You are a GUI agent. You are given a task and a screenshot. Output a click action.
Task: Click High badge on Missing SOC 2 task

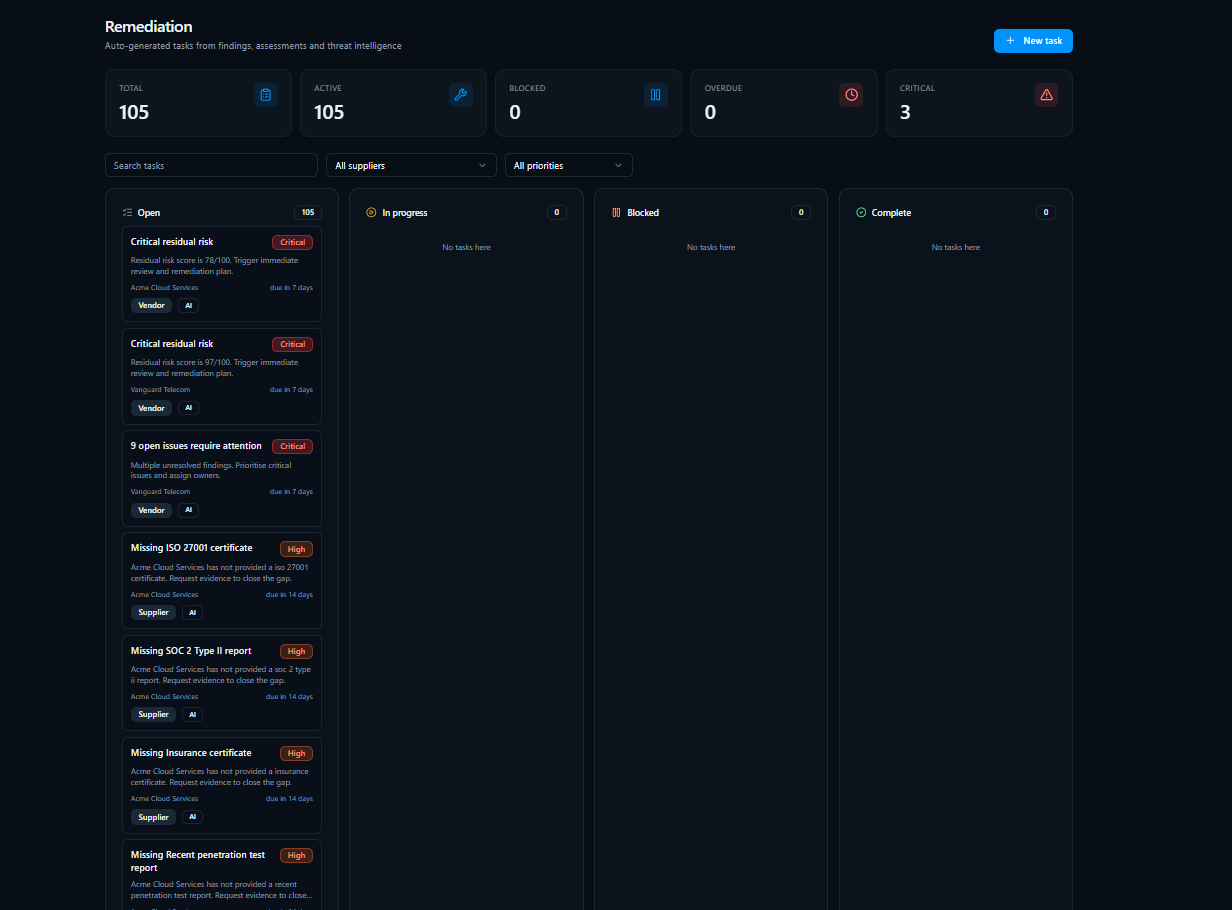pos(296,651)
